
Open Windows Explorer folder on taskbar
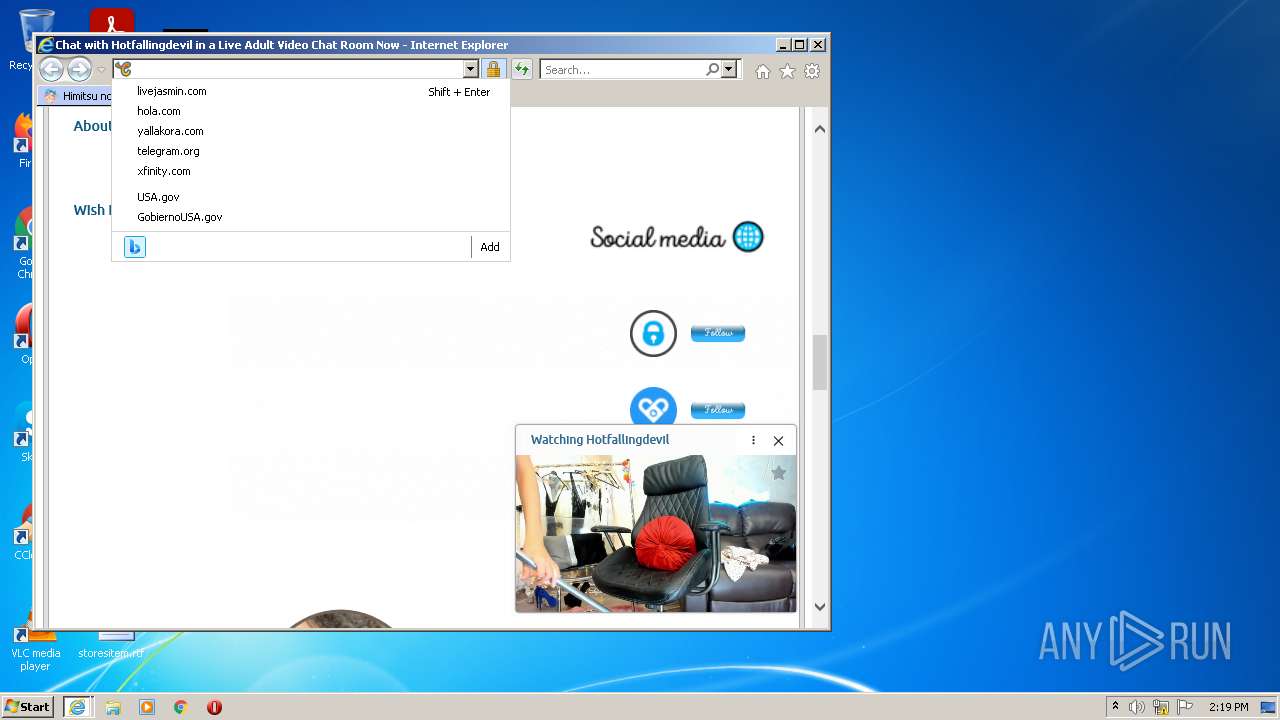click(113, 707)
